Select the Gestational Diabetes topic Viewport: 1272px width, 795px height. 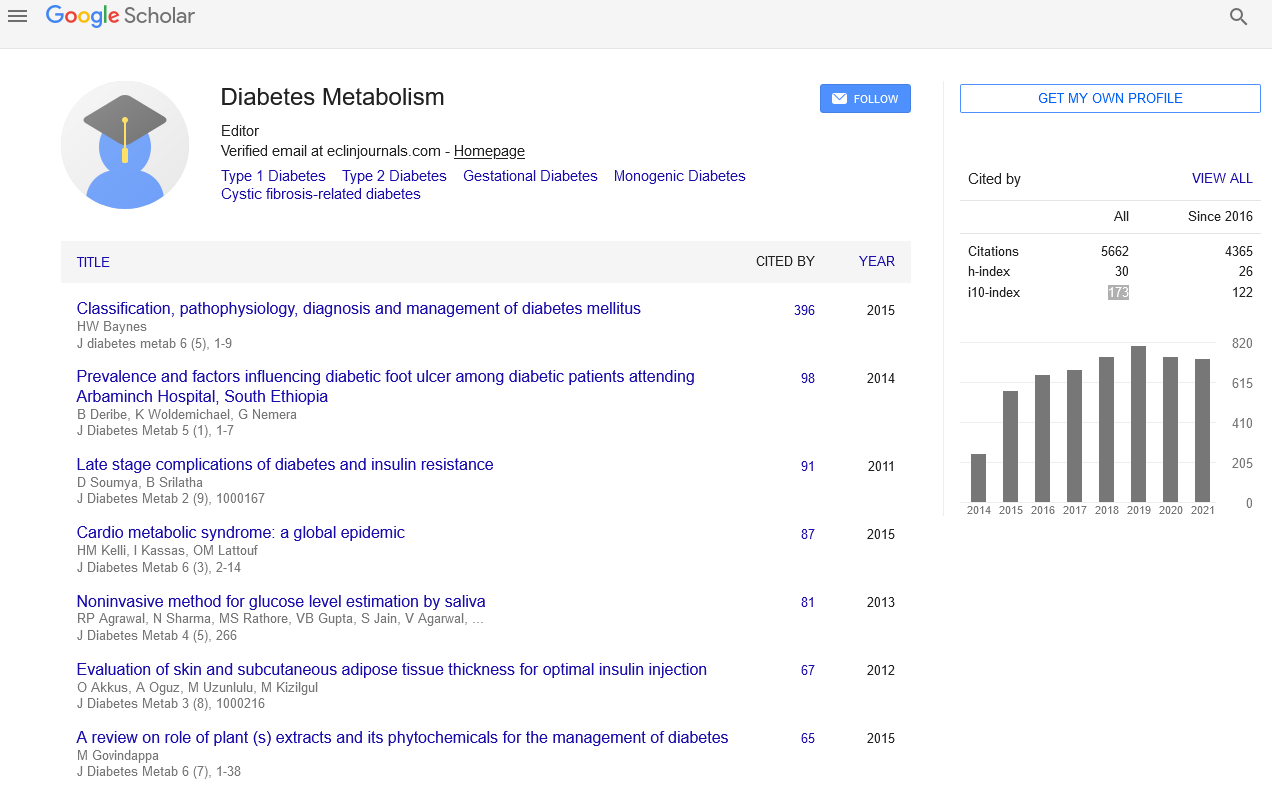(530, 176)
